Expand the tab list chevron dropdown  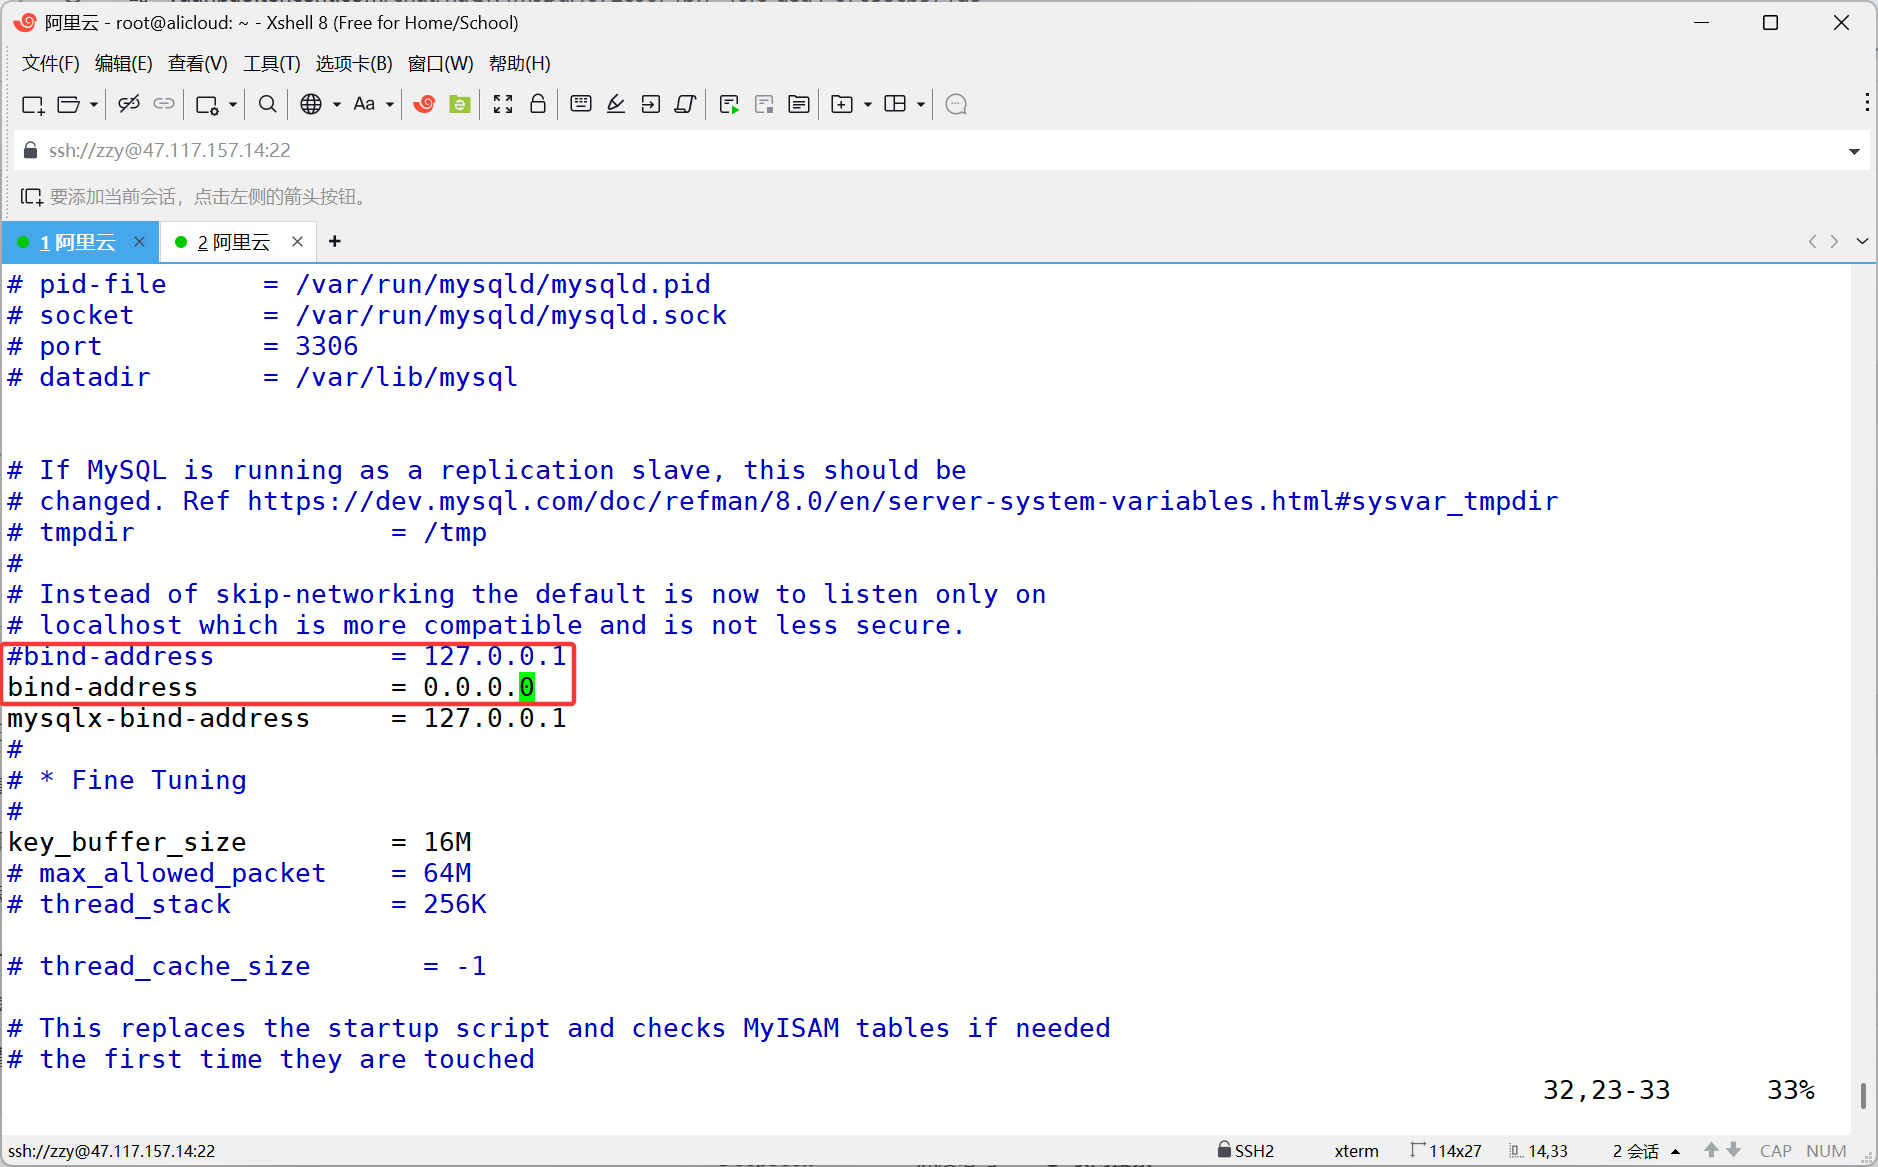tap(1862, 241)
